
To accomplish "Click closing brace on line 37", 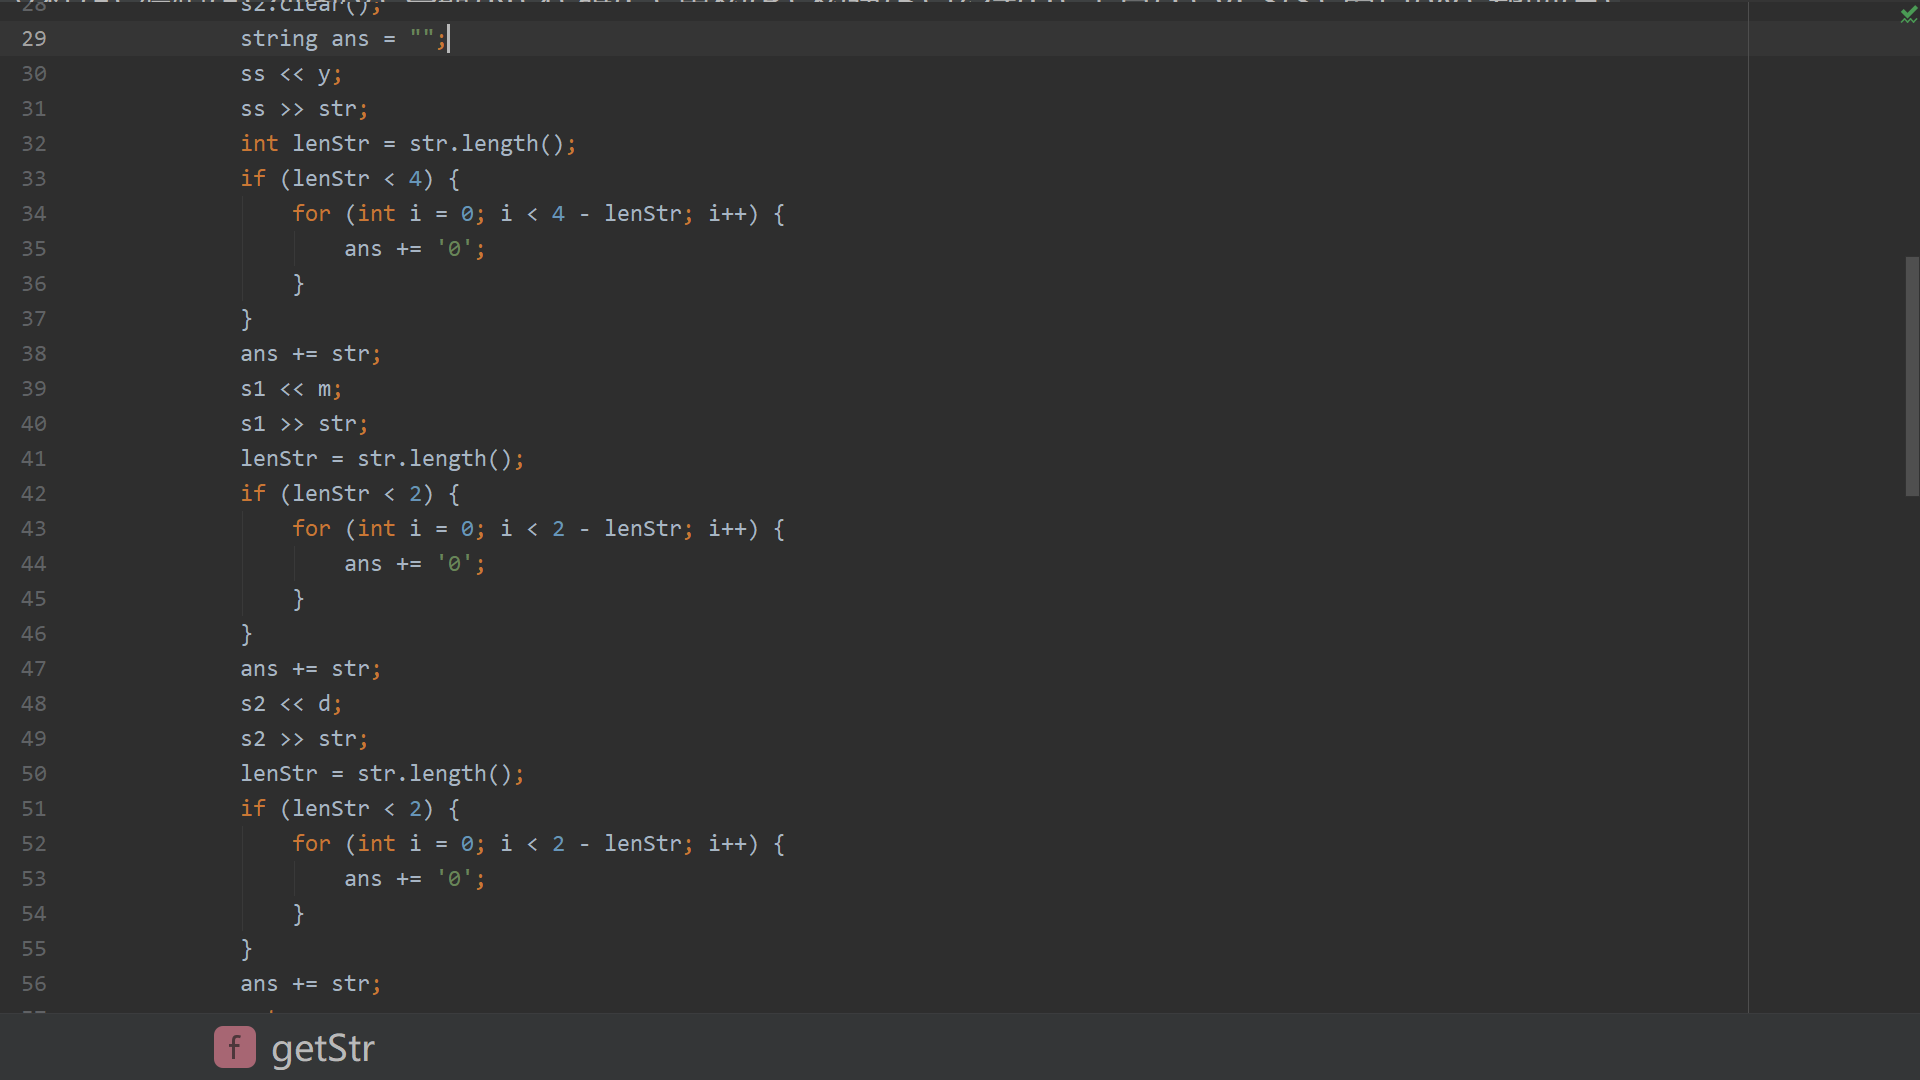I will [x=247, y=319].
